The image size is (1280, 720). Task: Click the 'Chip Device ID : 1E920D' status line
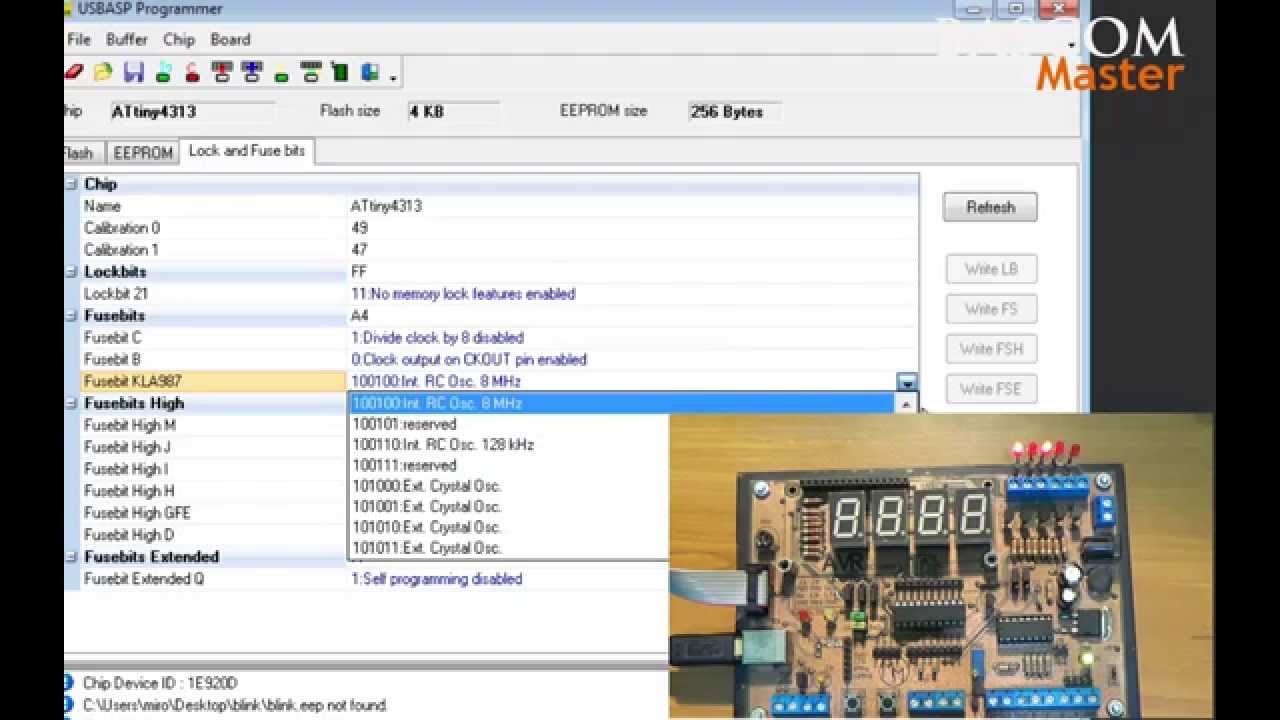click(x=160, y=683)
